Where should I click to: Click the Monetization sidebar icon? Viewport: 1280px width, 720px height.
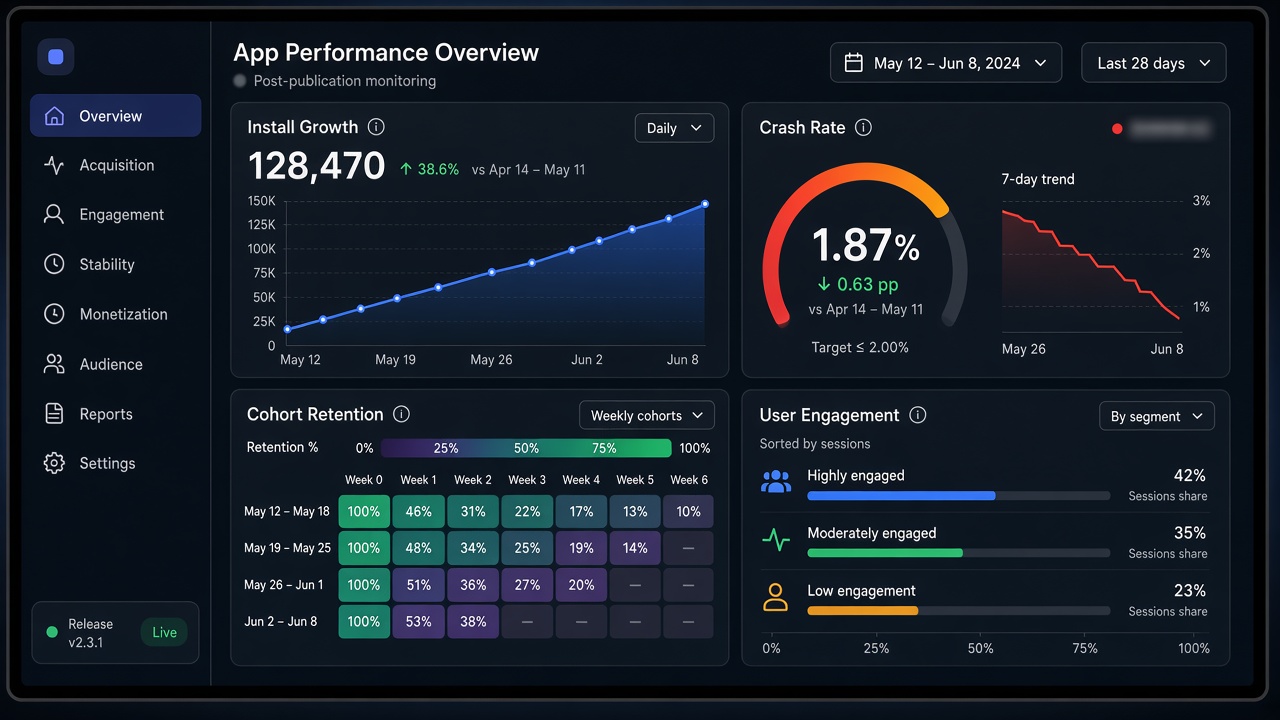54,314
